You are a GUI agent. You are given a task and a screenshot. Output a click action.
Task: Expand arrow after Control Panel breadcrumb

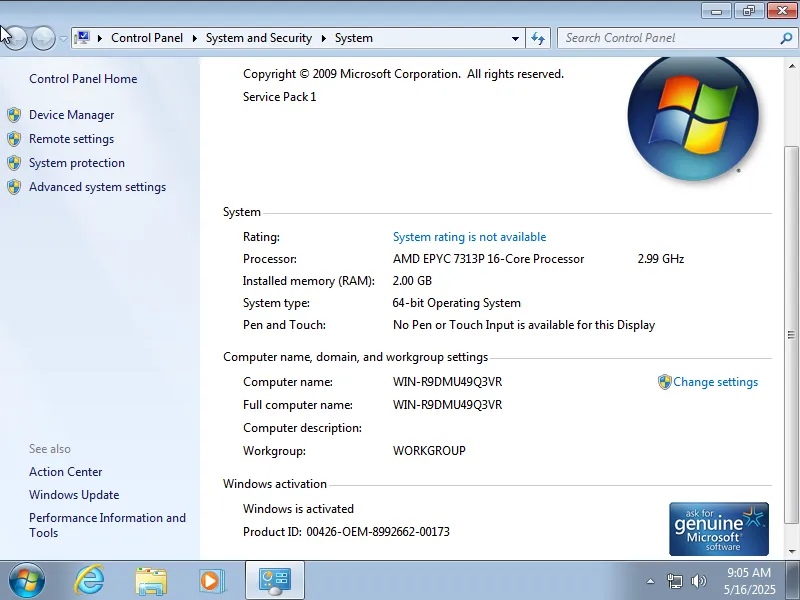point(194,38)
